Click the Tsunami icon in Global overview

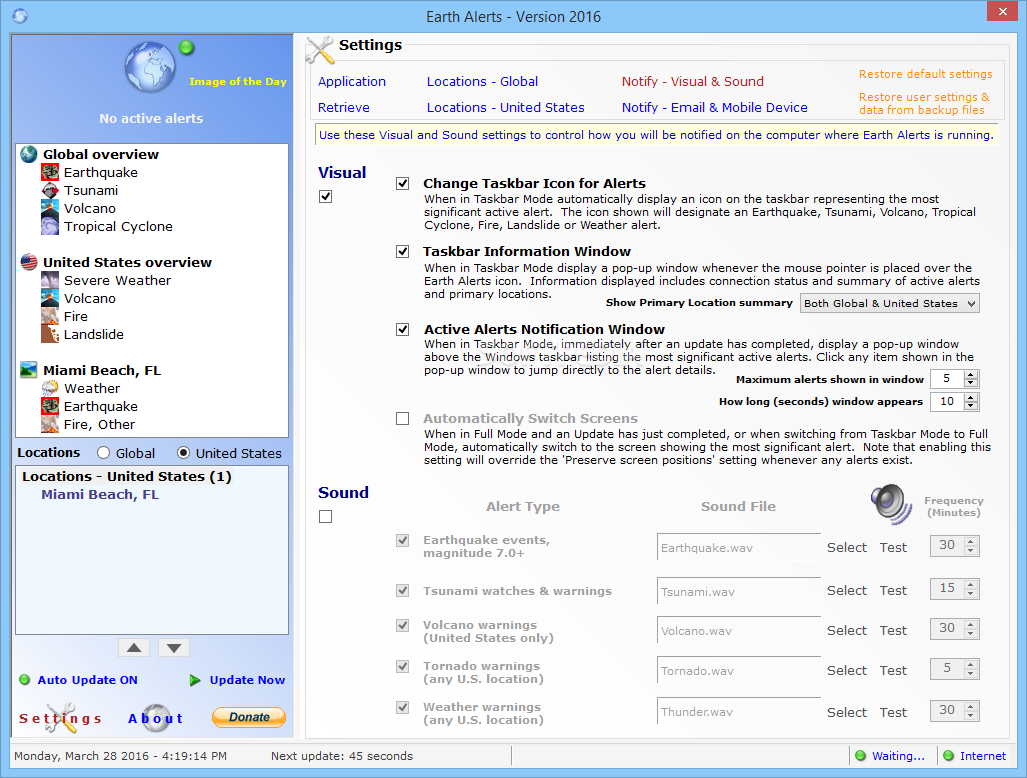(50, 190)
